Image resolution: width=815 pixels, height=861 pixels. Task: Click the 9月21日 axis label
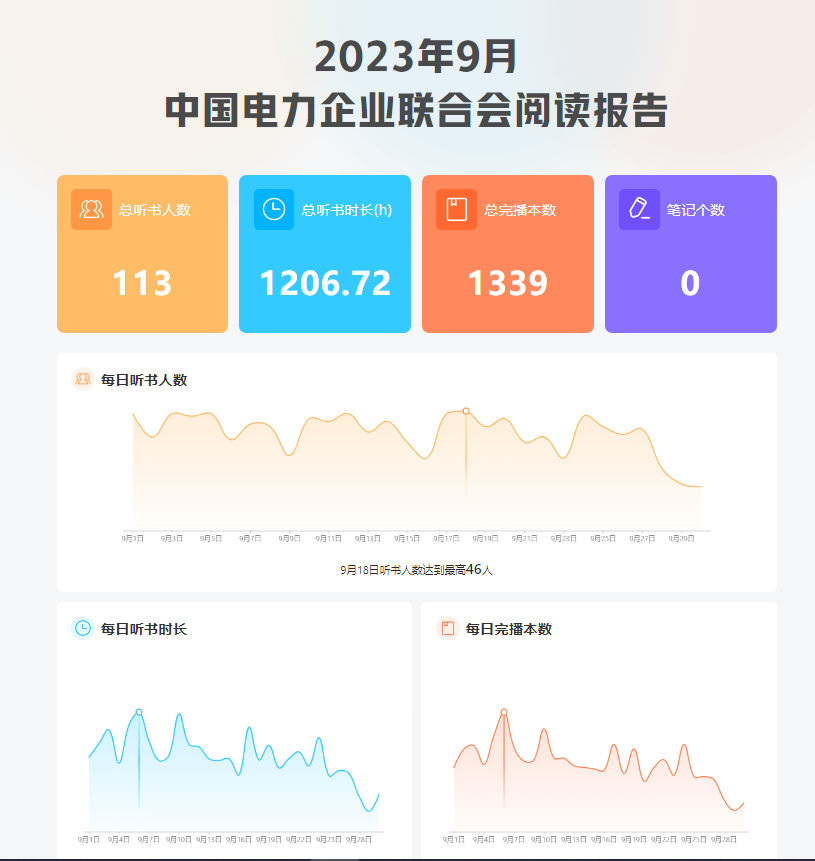tap(524, 539)
